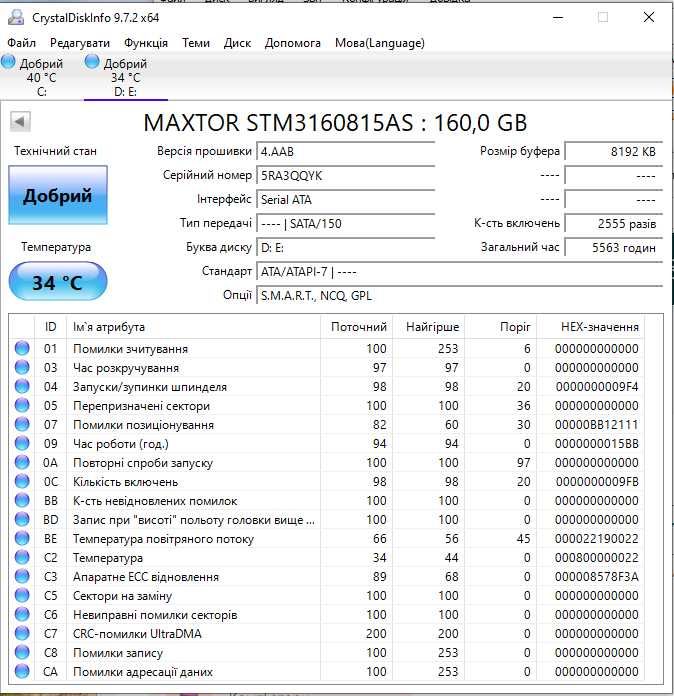Click the serial number field 5RA3QQYK
Screen dimensions: 674x696
[x=345, y=175]
